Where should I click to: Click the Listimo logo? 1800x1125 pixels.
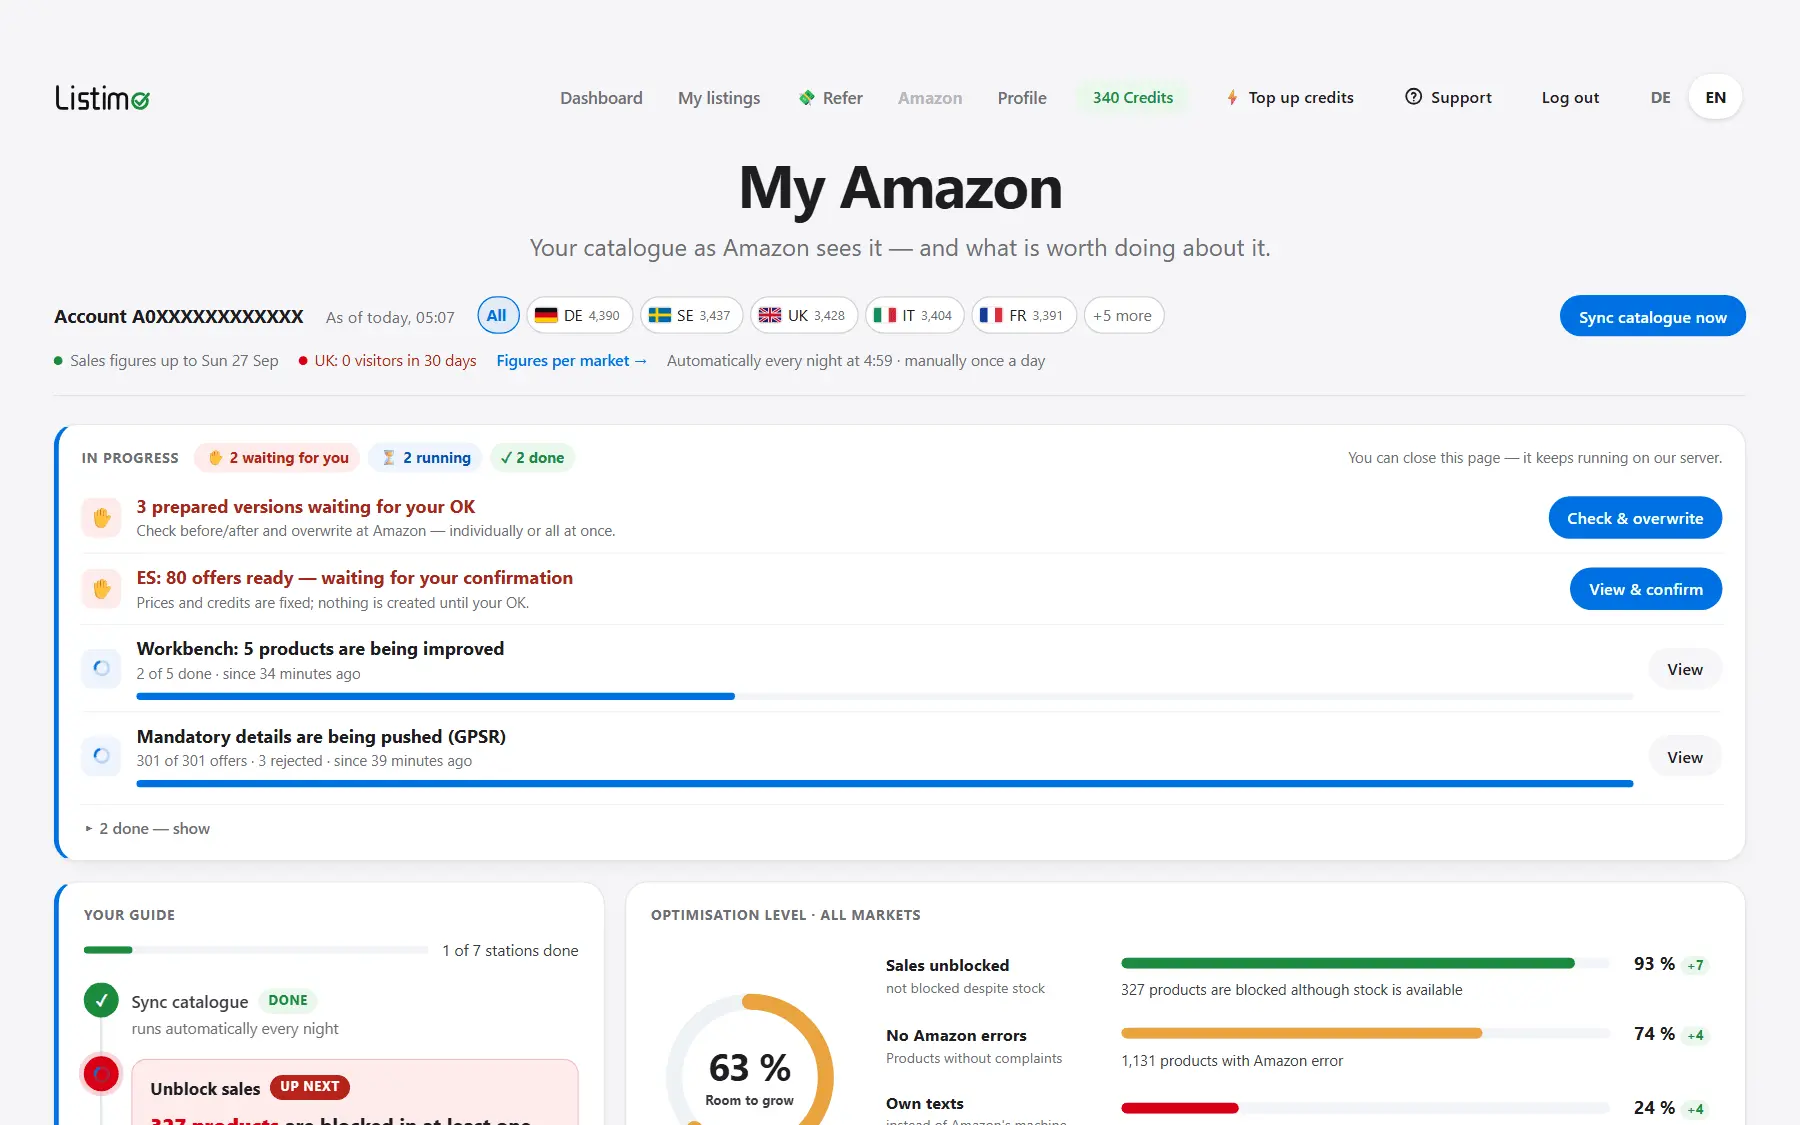(x=102, y=98)
